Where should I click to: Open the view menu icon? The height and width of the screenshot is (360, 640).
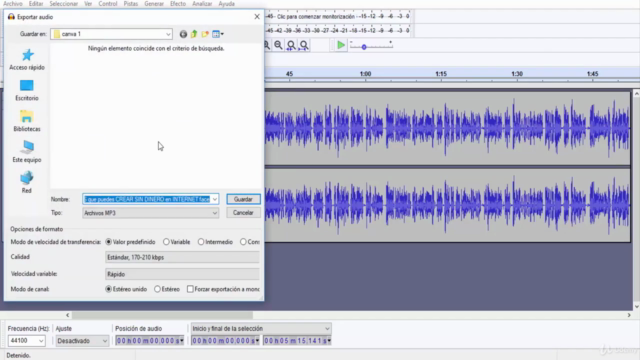(218, 34)
